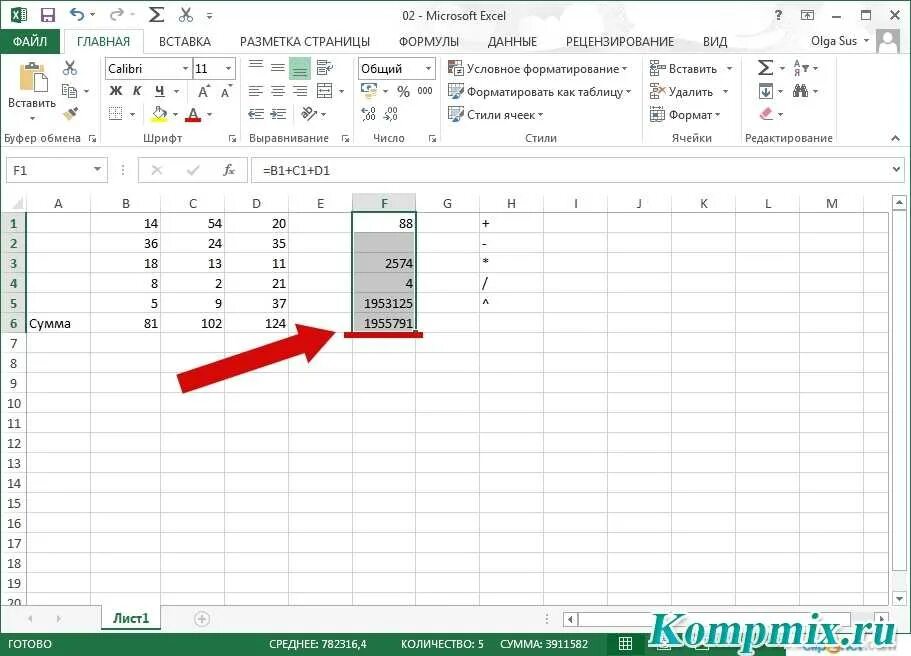911x656 pixels.
Task: Toggle bottom align (highlighted)
Action: [300, 69]
